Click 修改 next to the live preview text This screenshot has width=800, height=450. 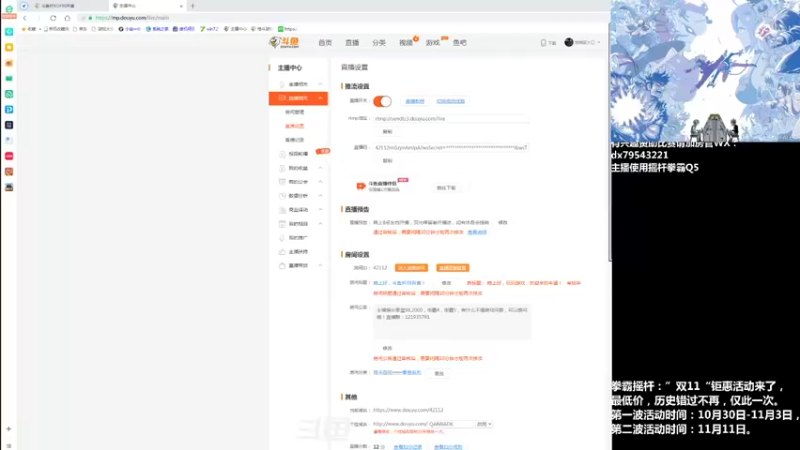coord(503,222)
